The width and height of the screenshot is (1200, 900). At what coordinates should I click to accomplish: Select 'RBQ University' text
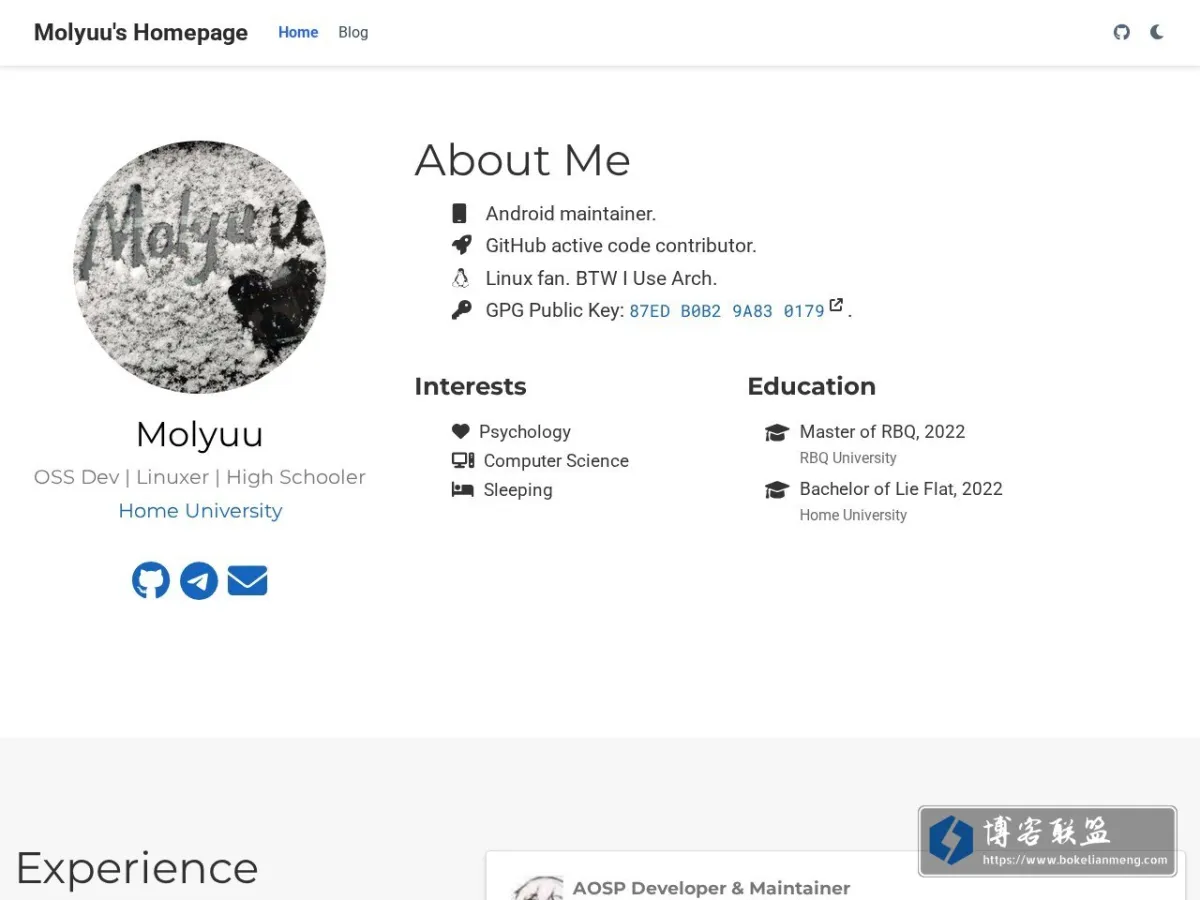848,458
